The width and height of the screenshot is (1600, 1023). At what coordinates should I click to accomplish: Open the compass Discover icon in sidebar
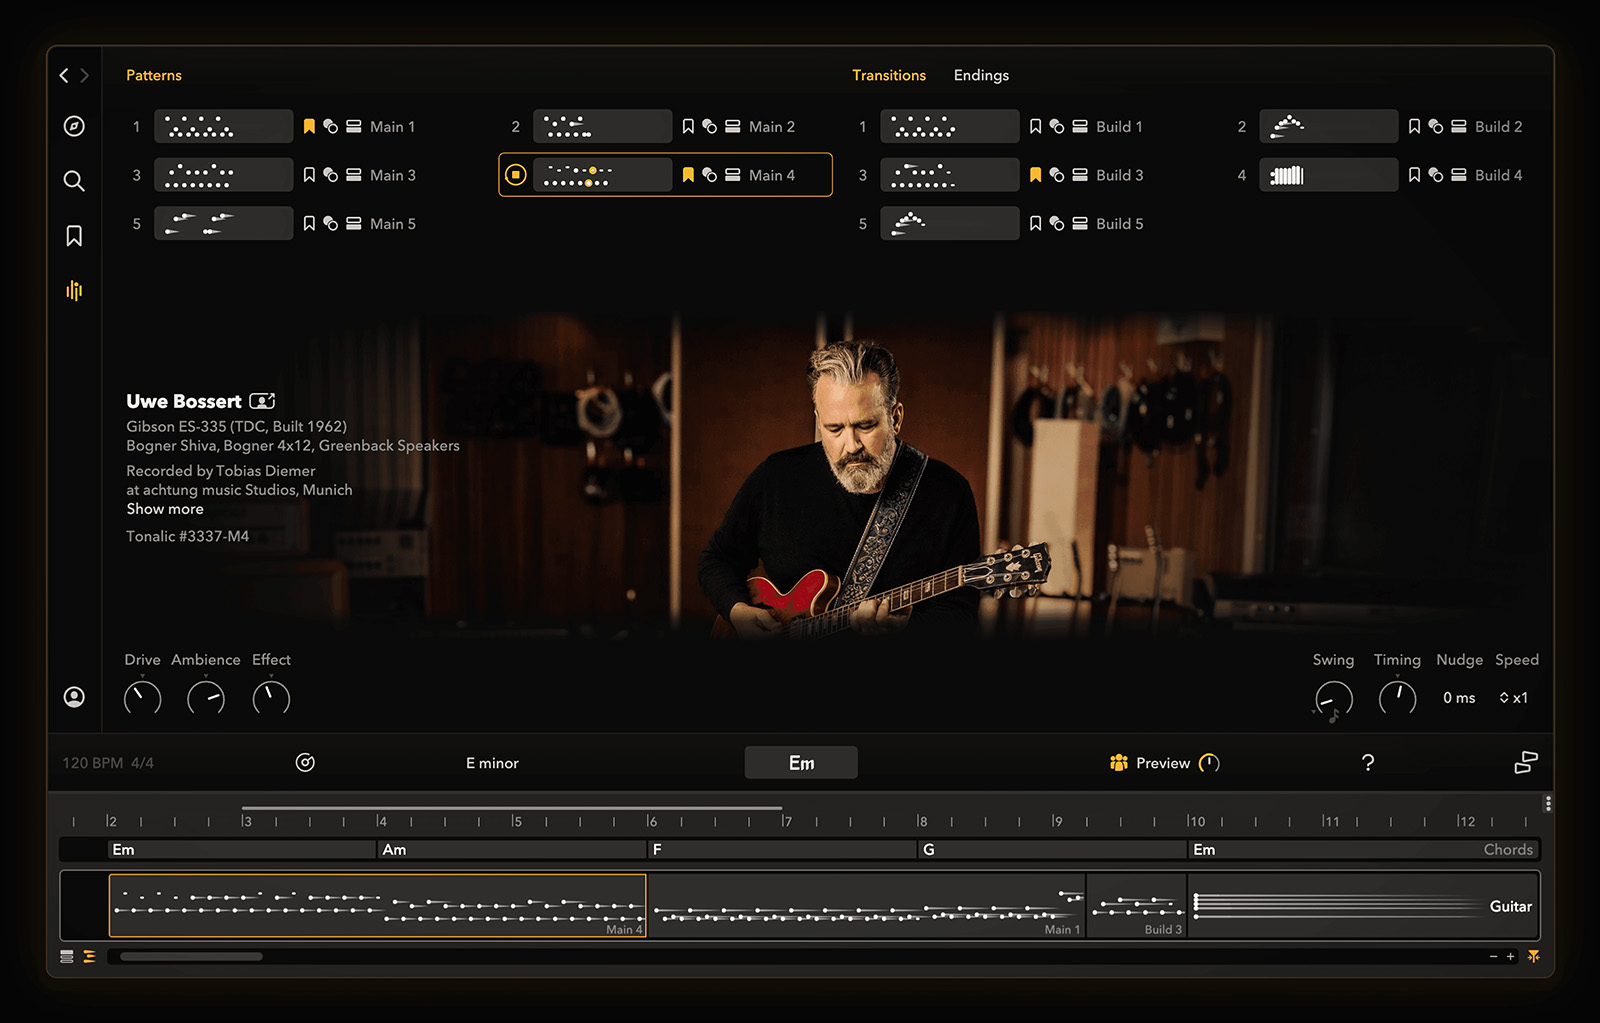click(x=74, y=126)
